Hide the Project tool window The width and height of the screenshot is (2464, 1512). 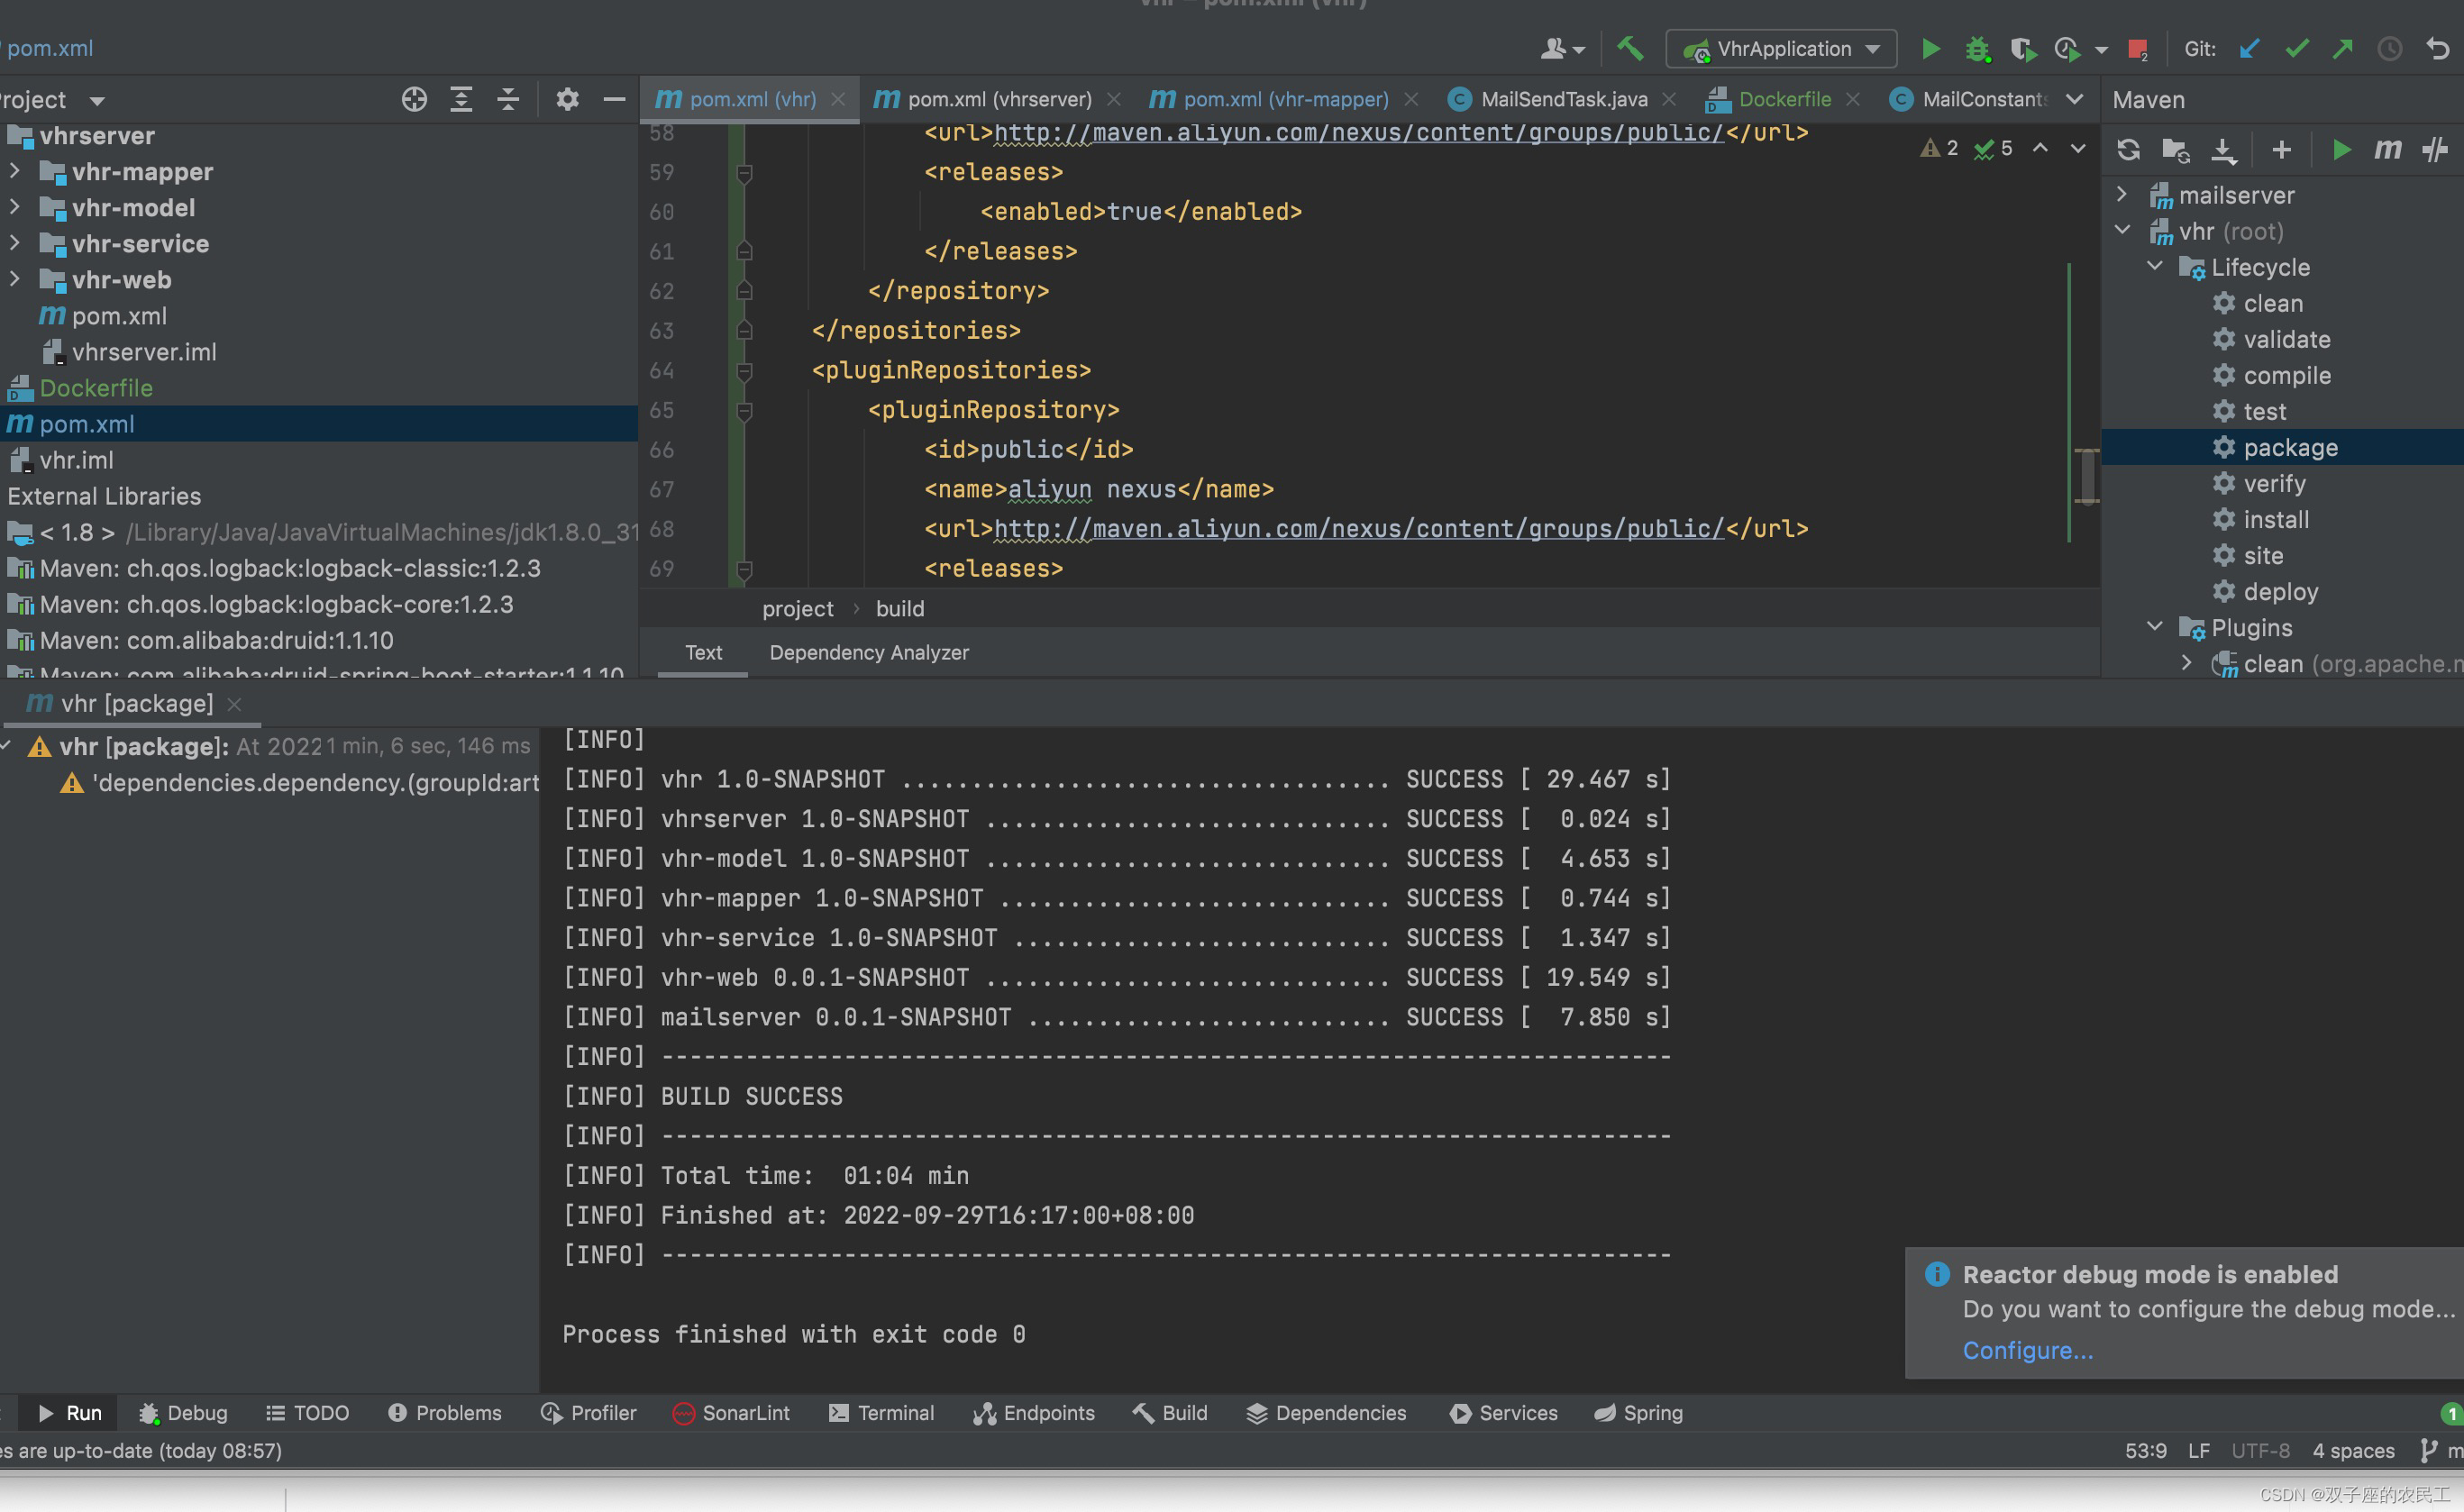[613, 99]
